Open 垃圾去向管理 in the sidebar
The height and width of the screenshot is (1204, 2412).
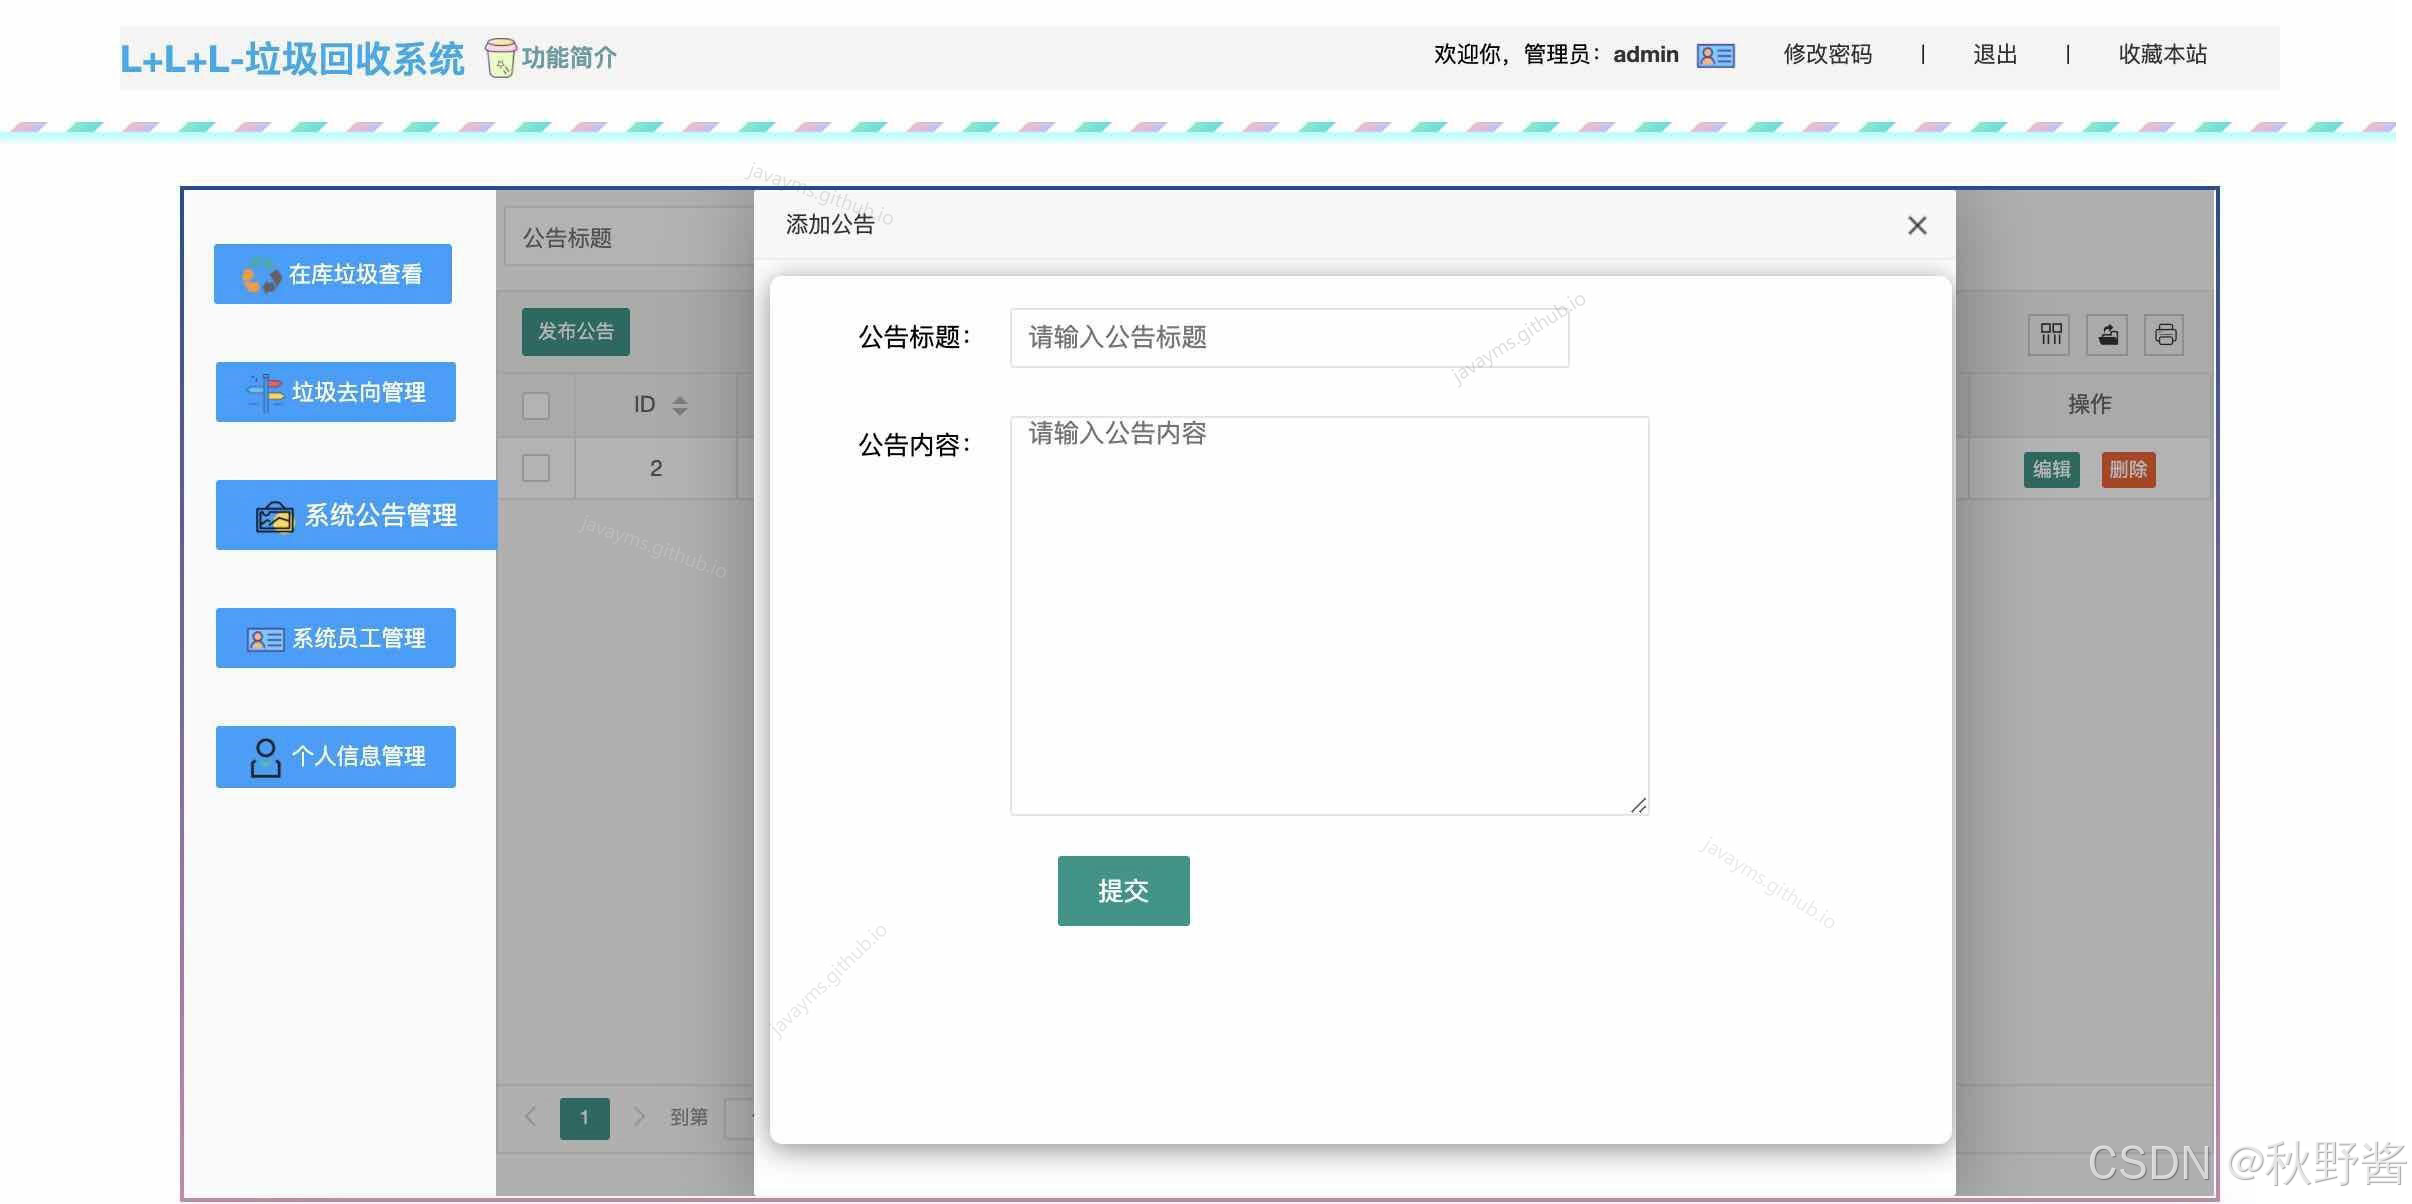[336, 392]
